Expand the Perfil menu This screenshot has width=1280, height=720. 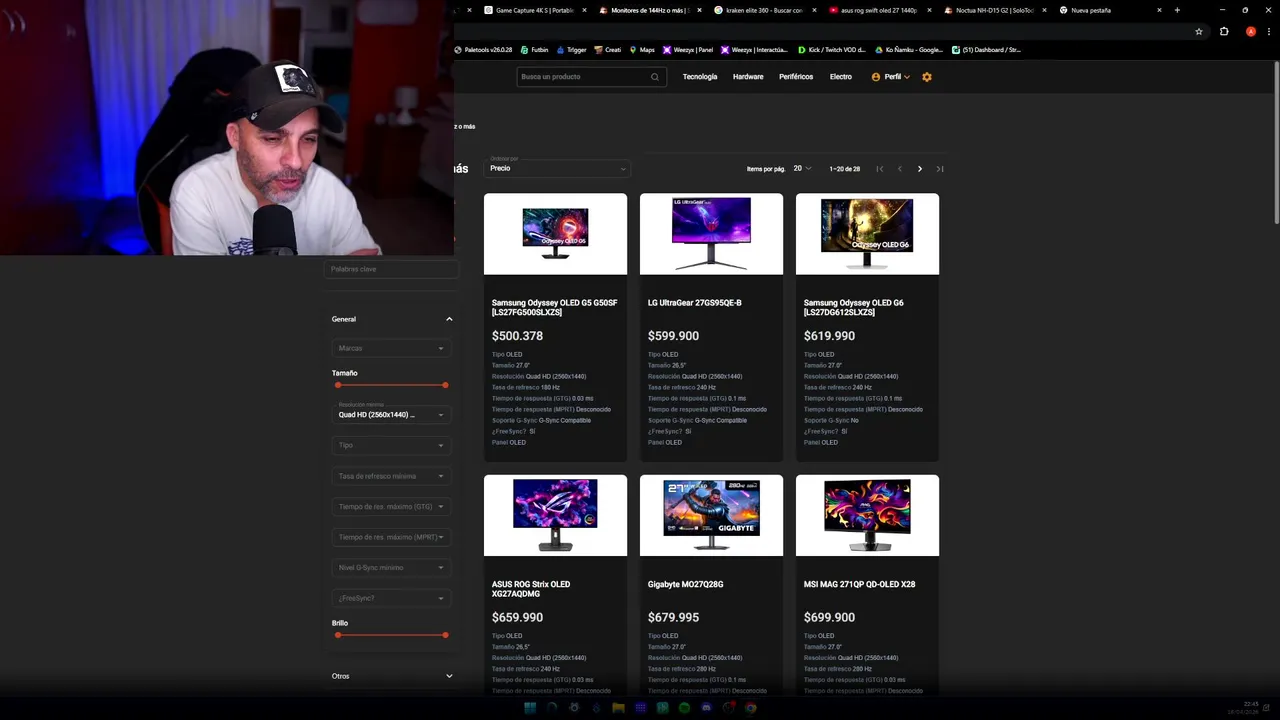pyautogui.click(x=891, y=77)
